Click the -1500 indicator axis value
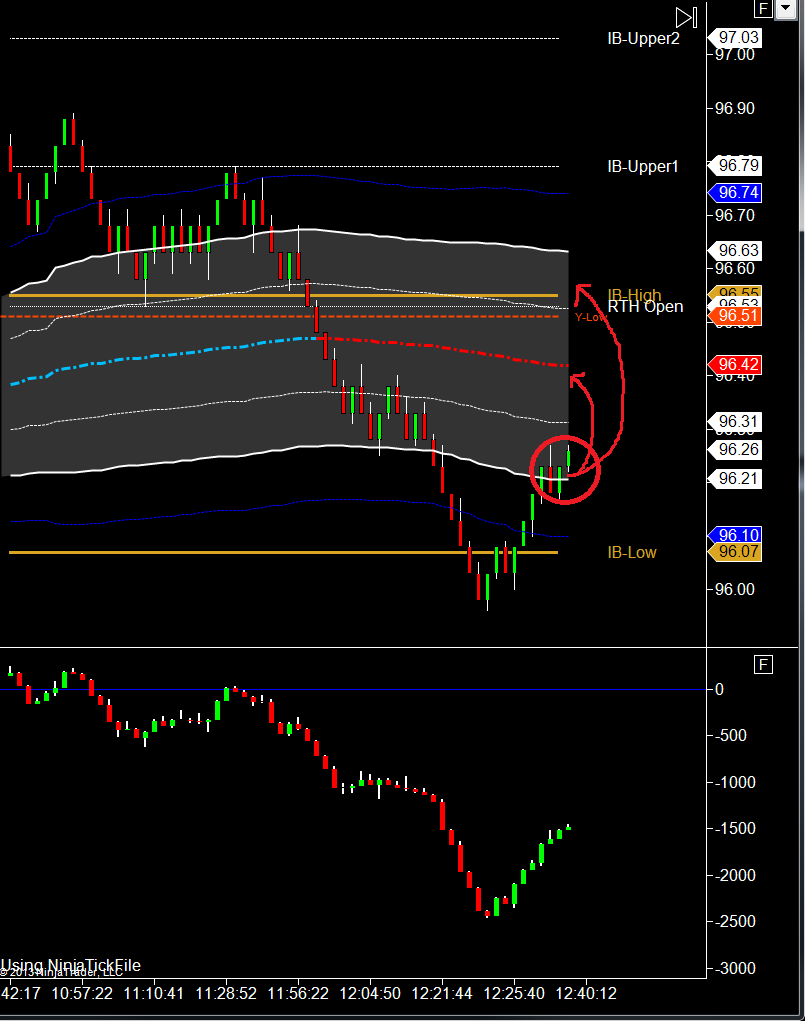Image resolution: width=805 pixels, height=1021 pixels. click(x=735, y=829)
